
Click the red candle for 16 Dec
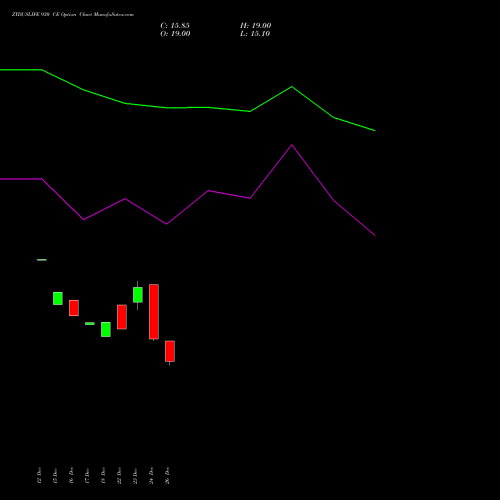74,308
